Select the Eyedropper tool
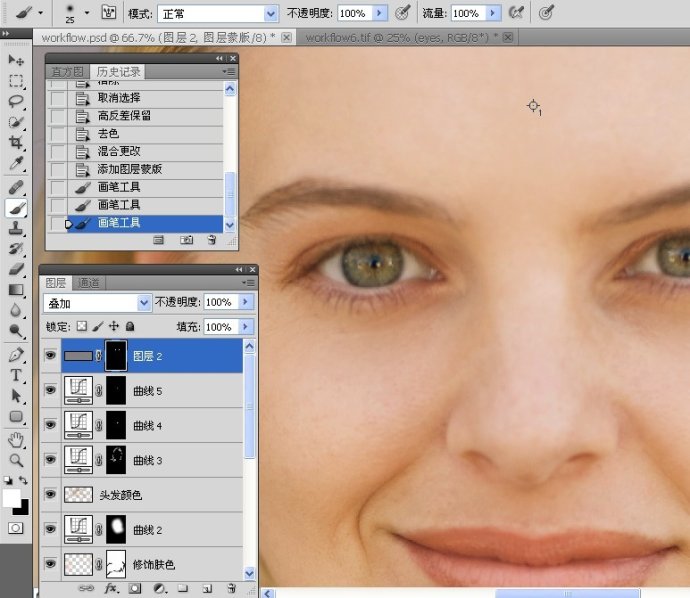Viewport: 690px width, 598px height. coord(16,163)
